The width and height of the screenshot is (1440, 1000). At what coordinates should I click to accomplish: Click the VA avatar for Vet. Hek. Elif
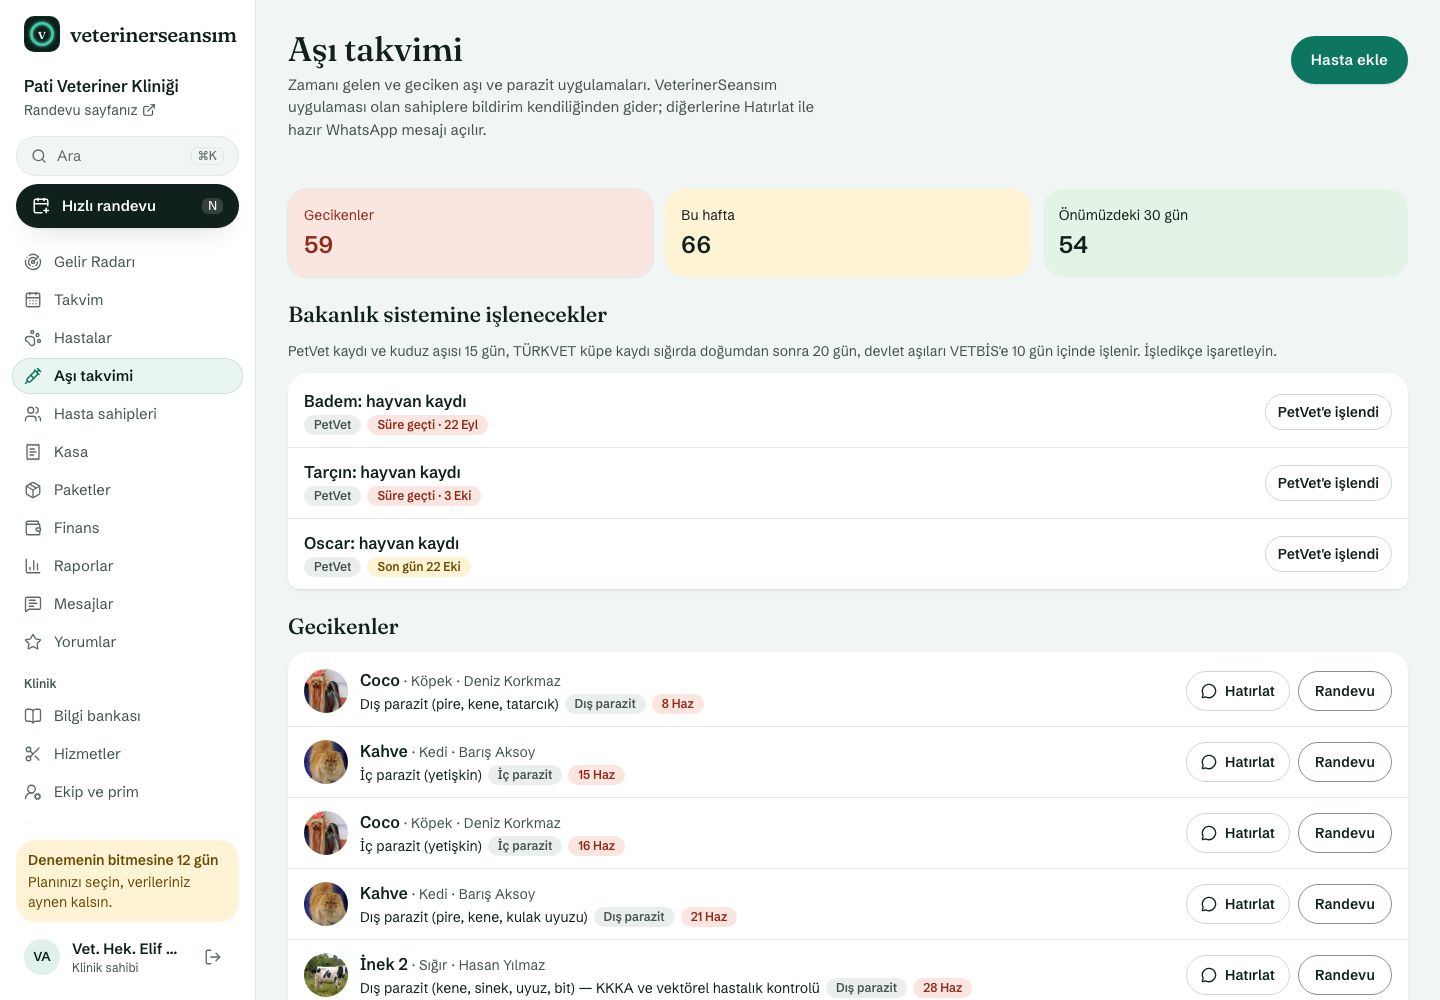click(42, 957)
